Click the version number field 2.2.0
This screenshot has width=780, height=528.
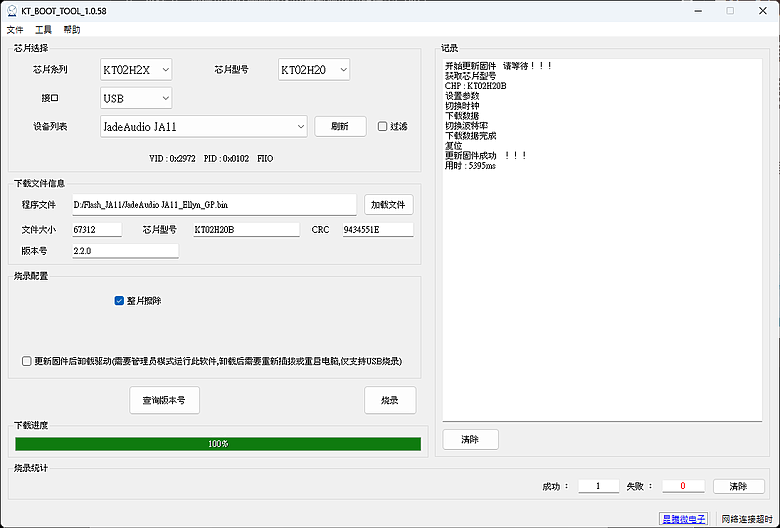125,251
